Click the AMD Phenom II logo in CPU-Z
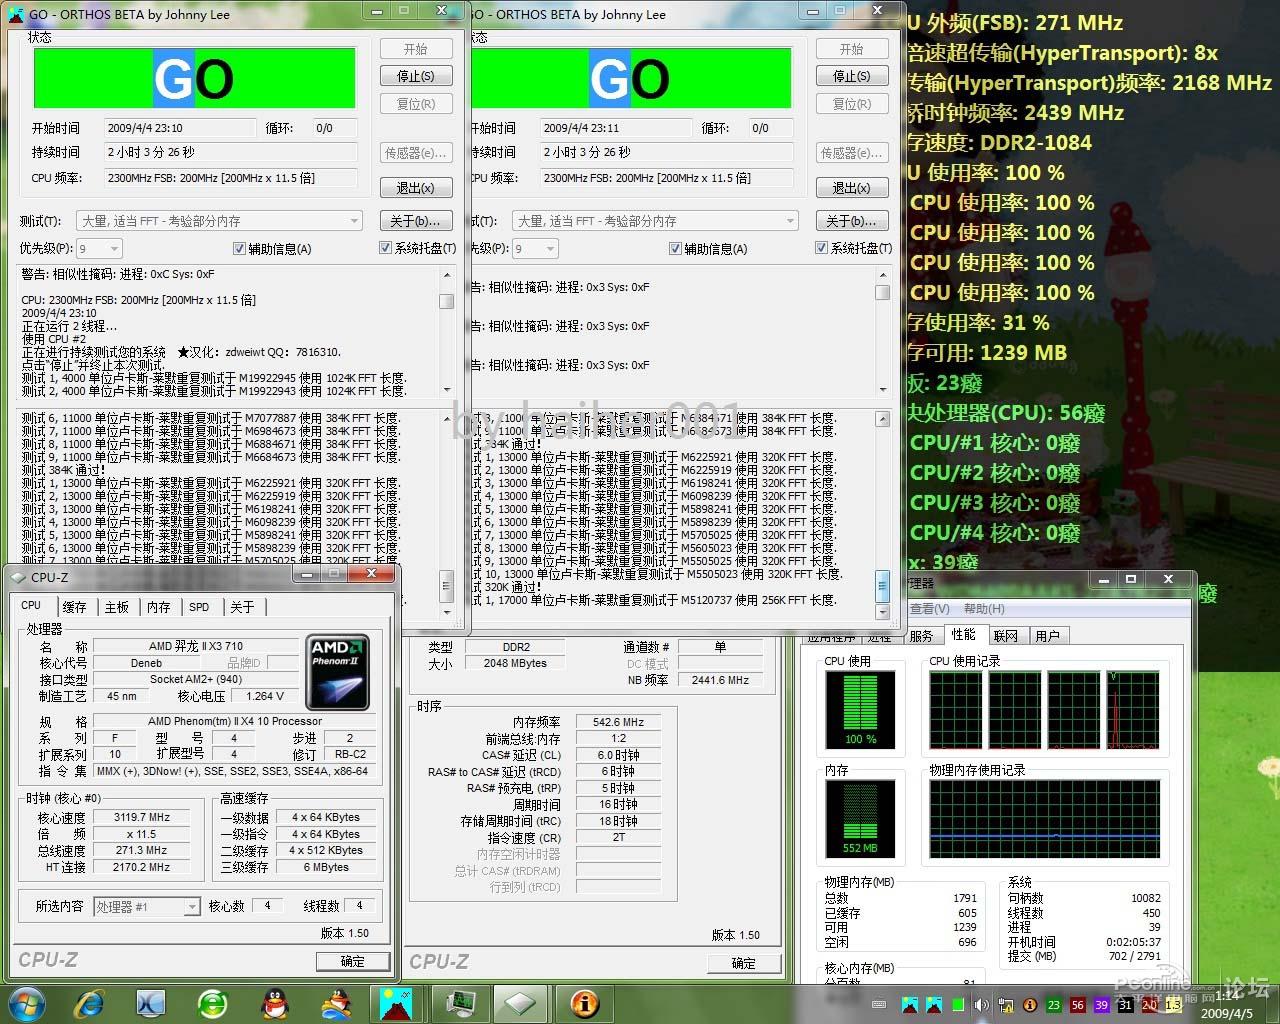 tap(339, 671)
